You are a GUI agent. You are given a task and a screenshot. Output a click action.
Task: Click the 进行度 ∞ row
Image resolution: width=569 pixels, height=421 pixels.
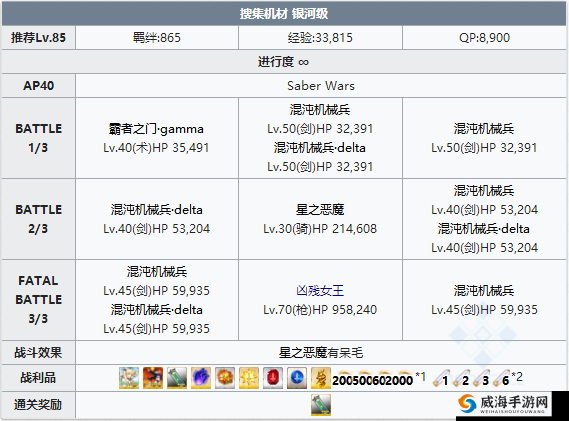(284, 62)
